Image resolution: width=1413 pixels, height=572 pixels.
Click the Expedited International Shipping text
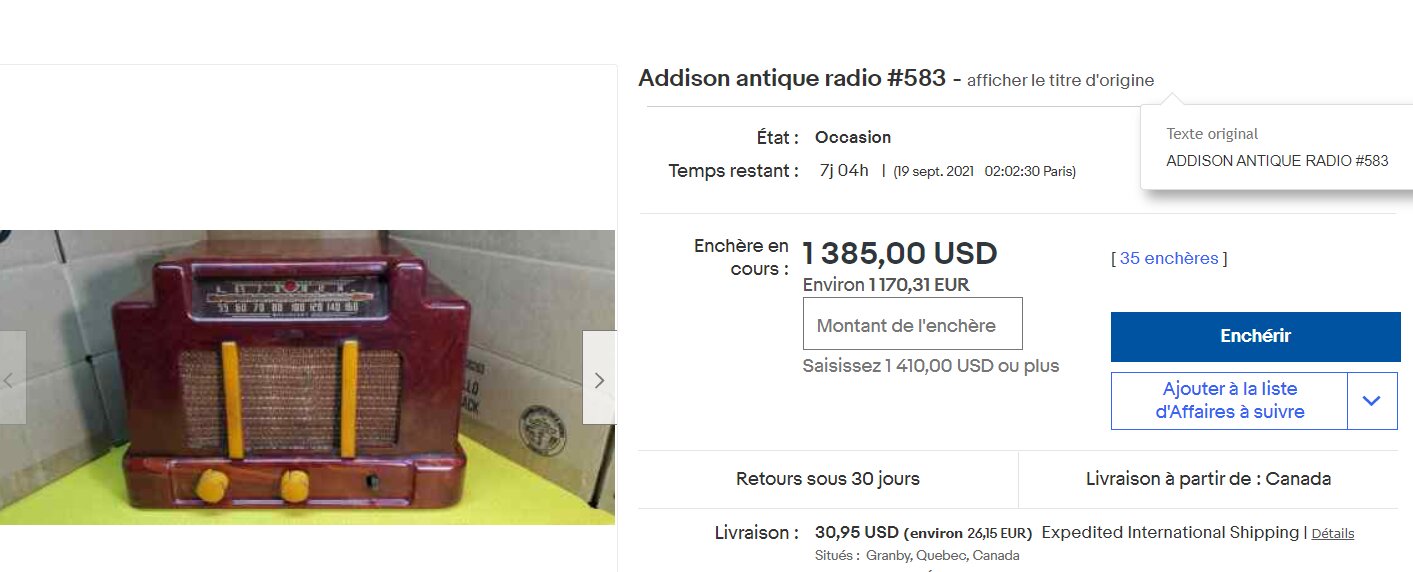tap(1170, 533)
